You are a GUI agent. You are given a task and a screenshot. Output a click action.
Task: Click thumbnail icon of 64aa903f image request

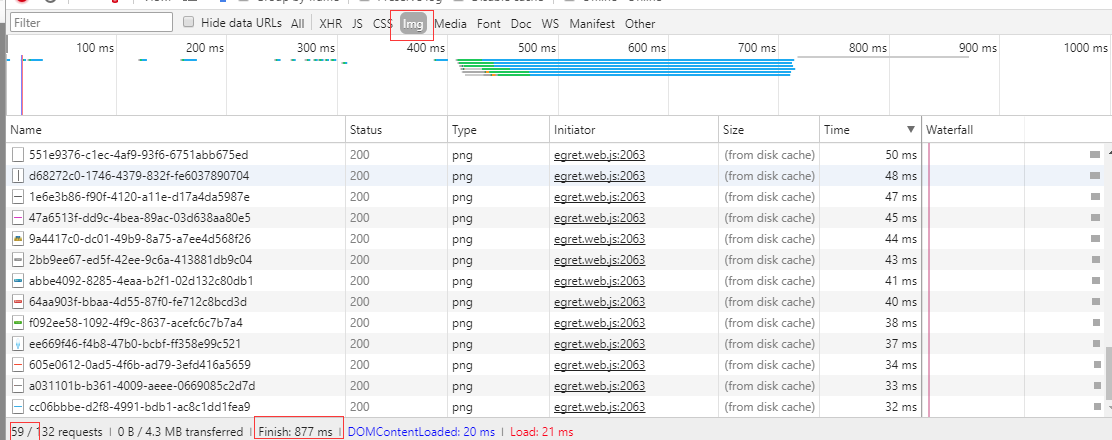pyautogui.click(x=17, y=302)
